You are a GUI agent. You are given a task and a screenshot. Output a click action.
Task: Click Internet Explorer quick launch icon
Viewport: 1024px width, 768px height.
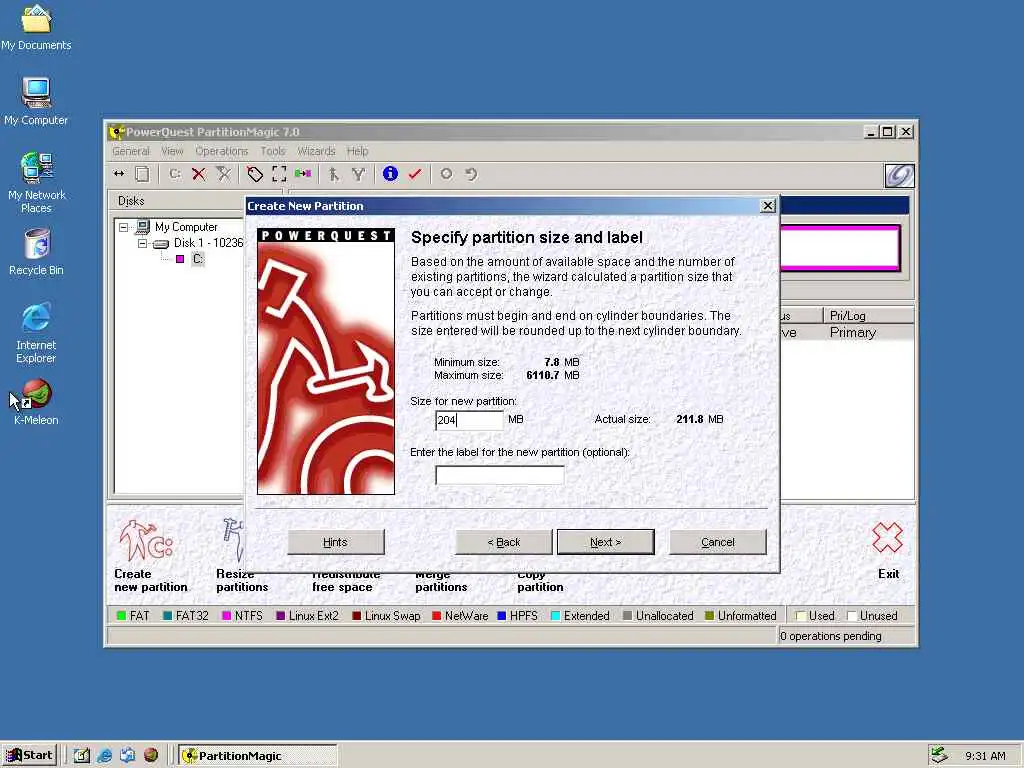(104, 756)
